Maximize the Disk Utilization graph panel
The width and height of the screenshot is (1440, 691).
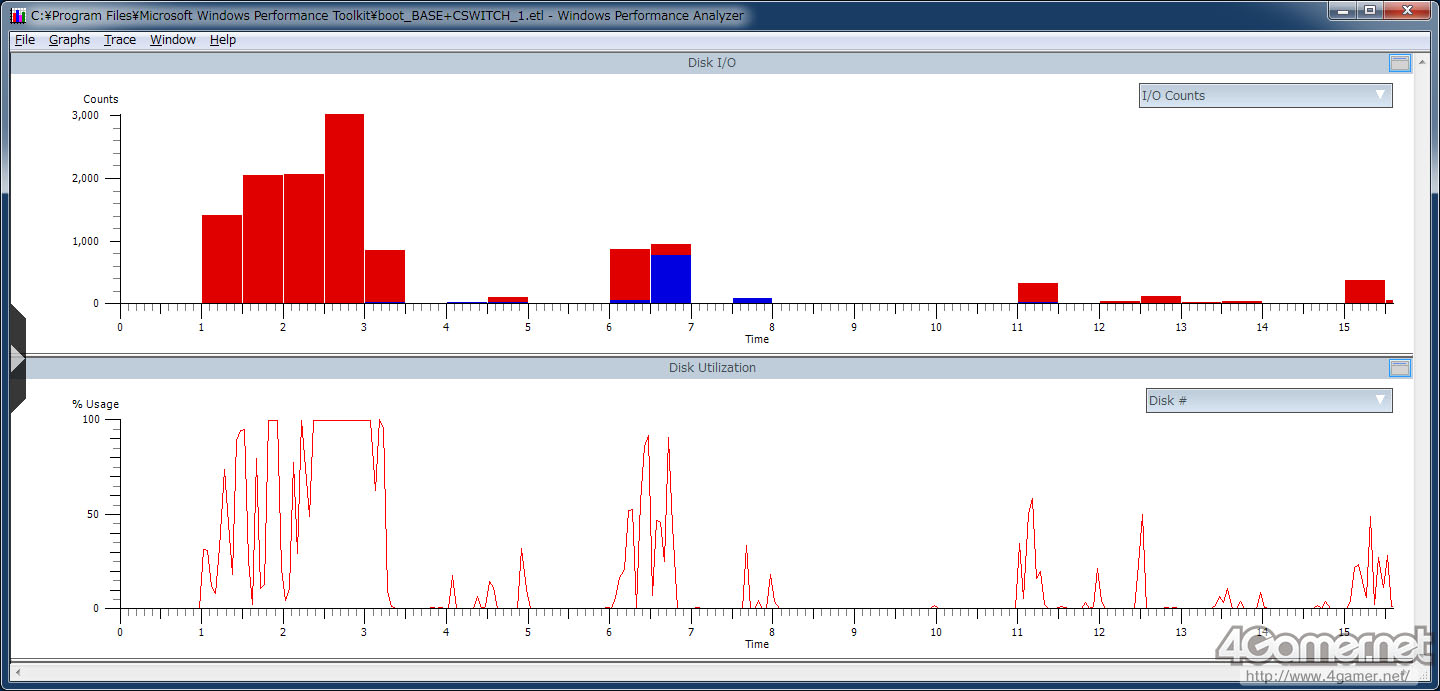[x=1400, y=368]
